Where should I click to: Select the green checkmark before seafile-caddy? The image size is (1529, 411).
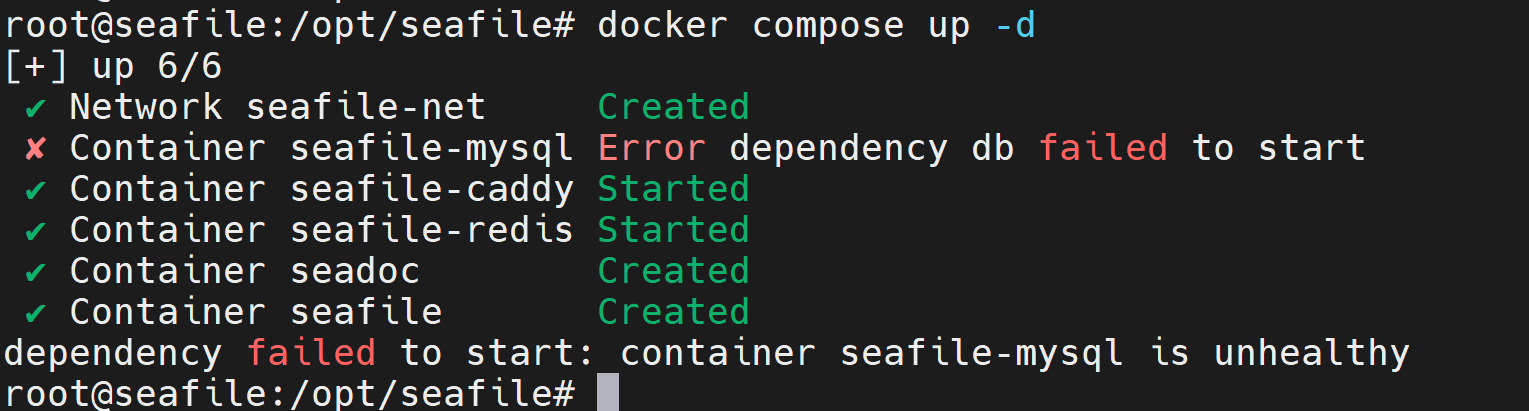coord(35,190)
